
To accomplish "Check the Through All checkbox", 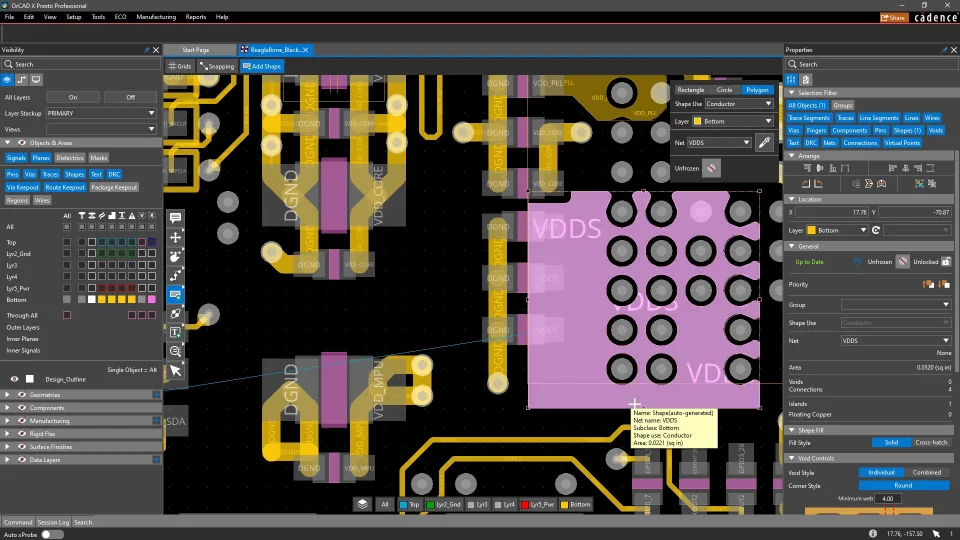I will point(67,315).
